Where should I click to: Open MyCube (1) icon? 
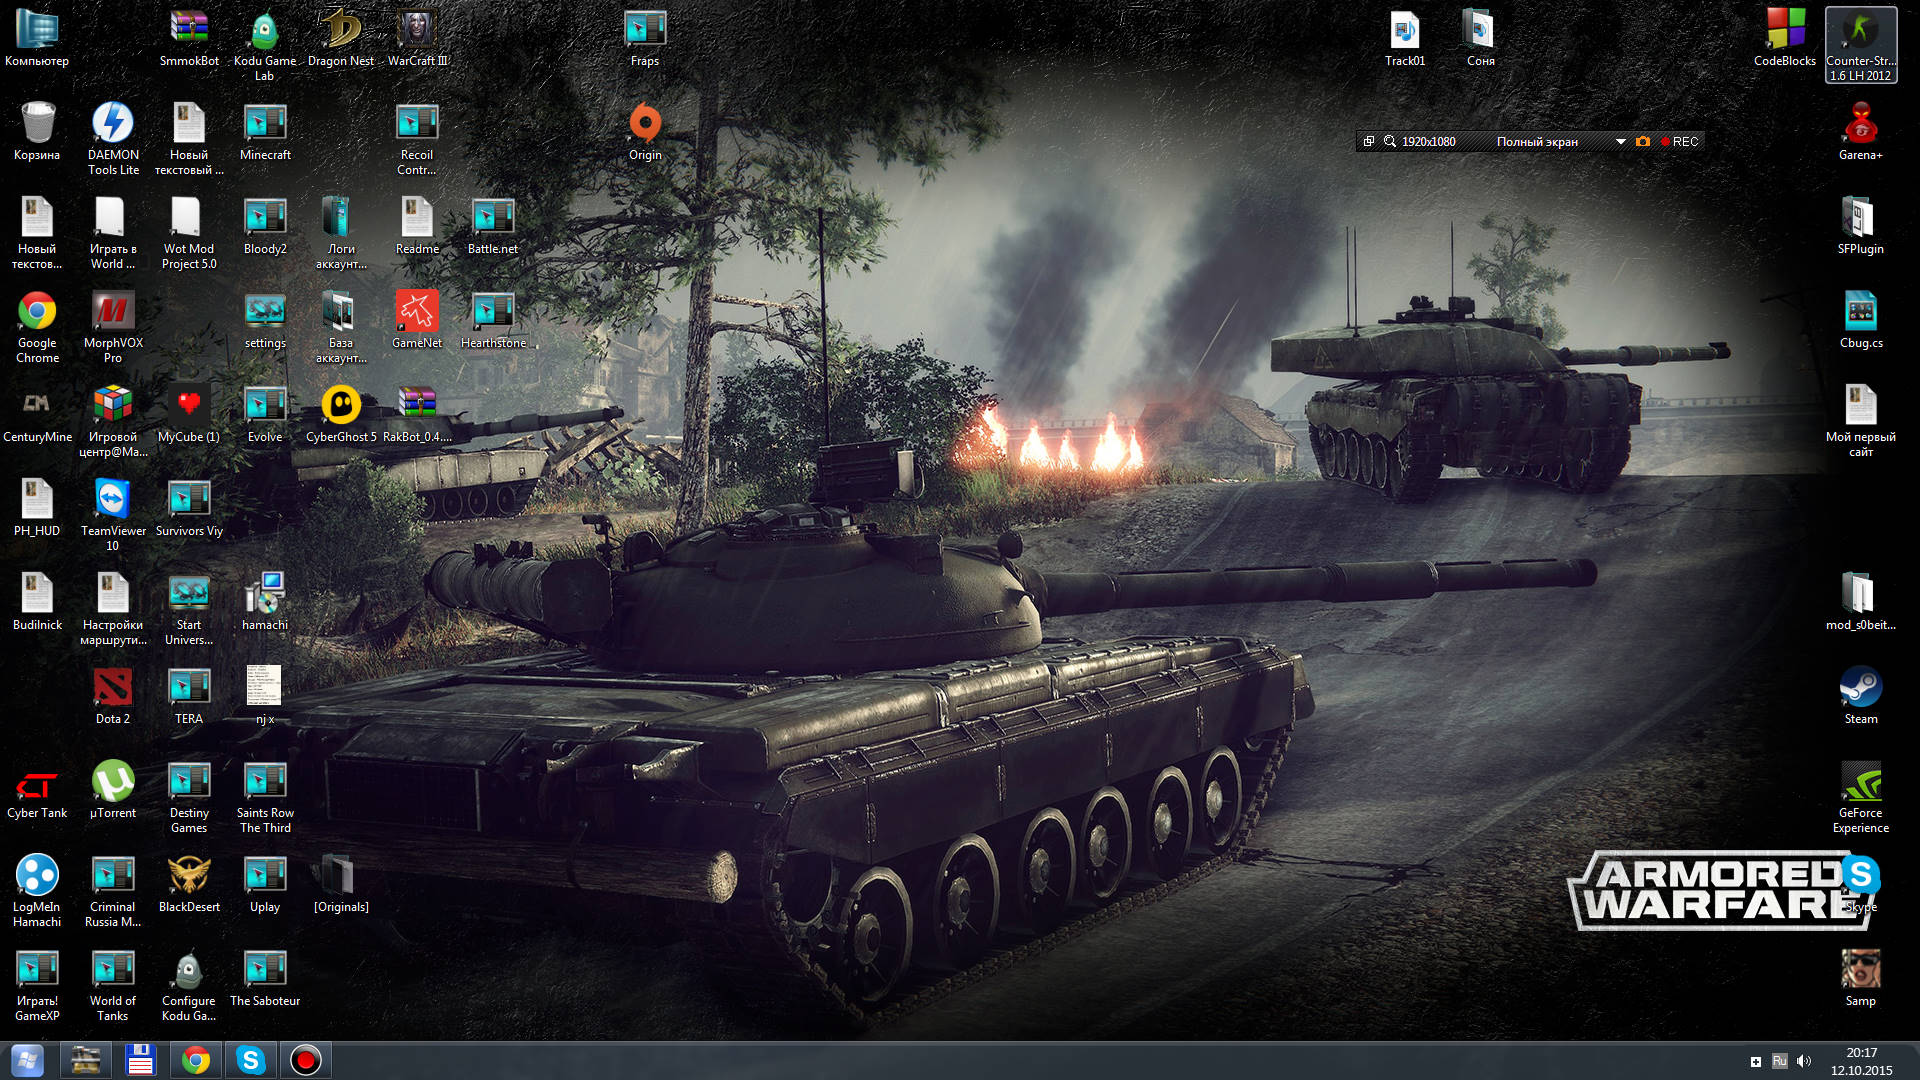pyautogui.click(x=189, y=414)
